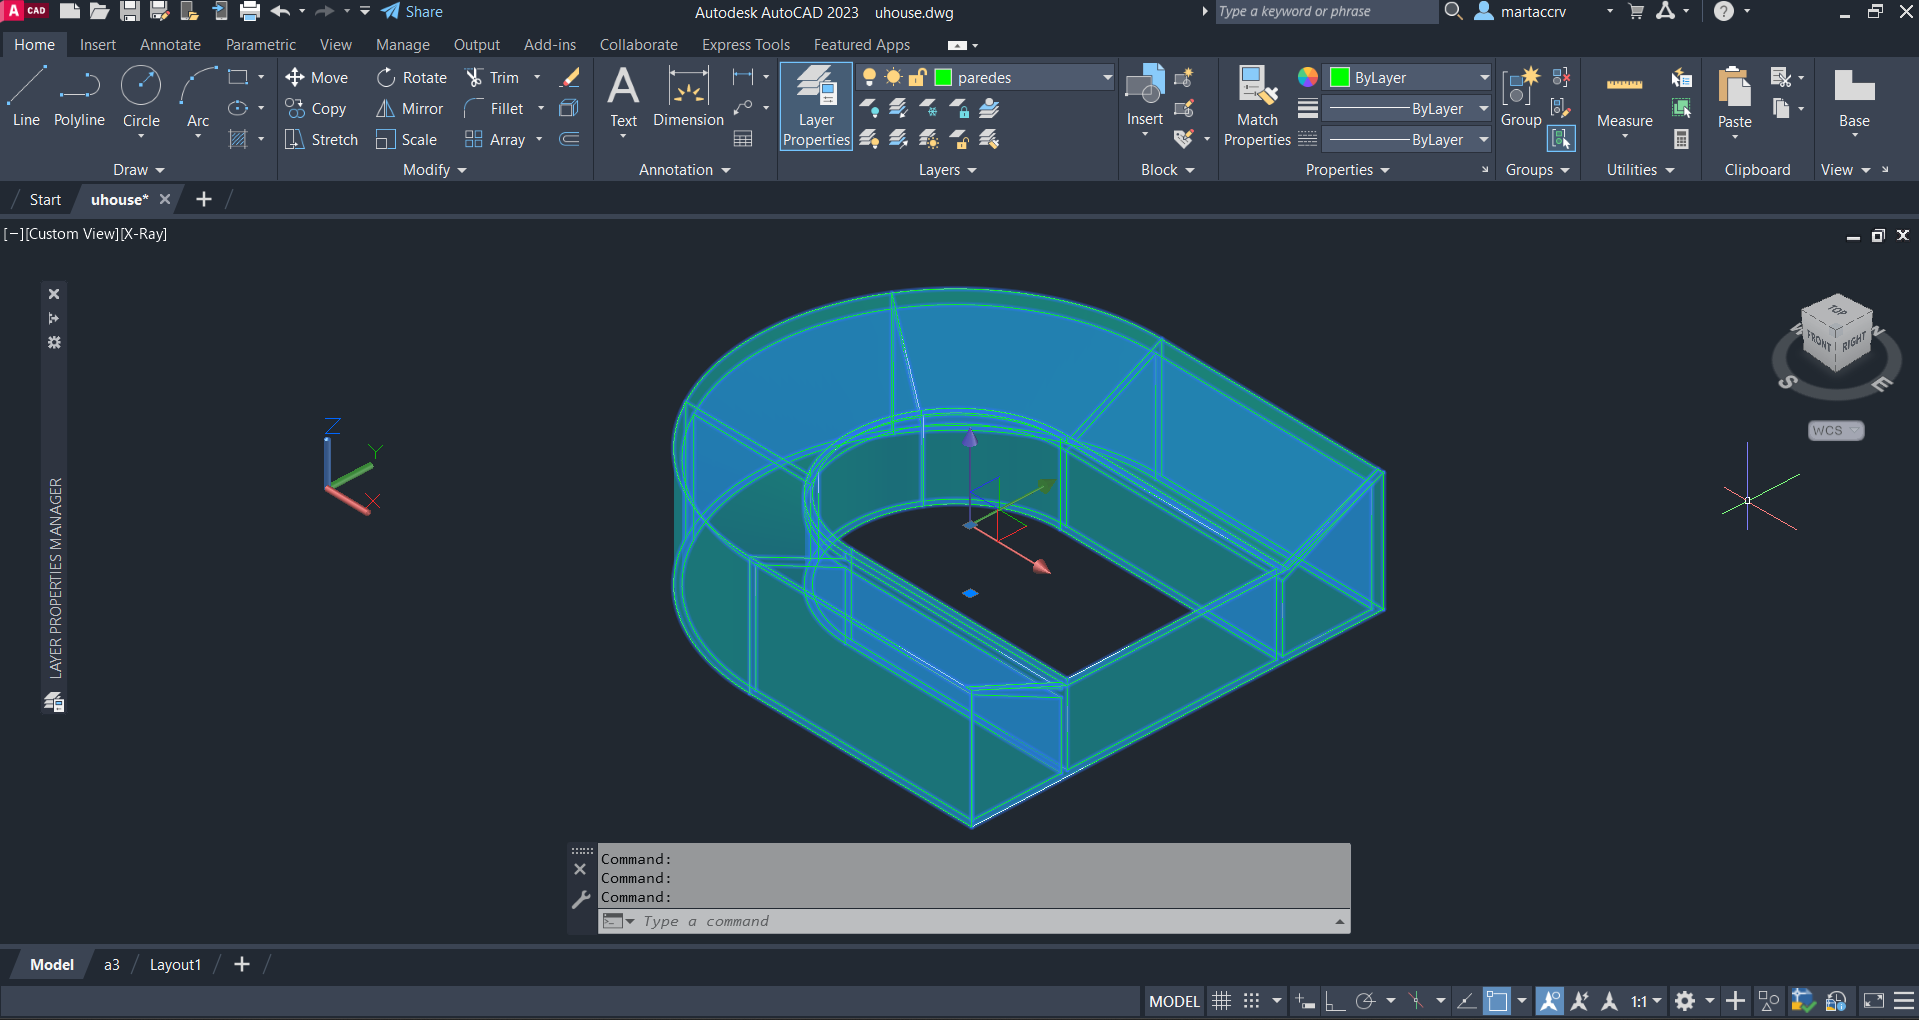Click the Dimension annotation tool

tap(688, 96)
